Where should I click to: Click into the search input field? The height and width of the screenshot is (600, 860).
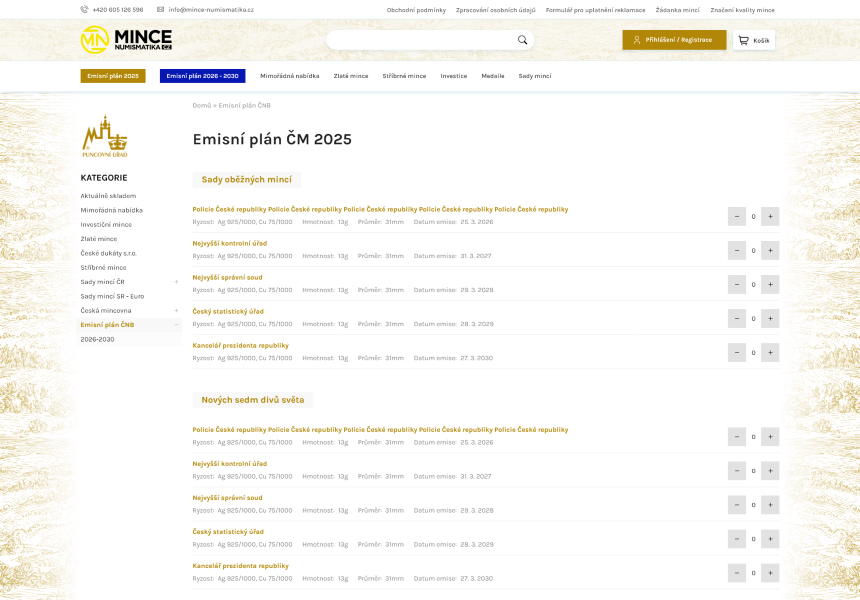point(420,40)
